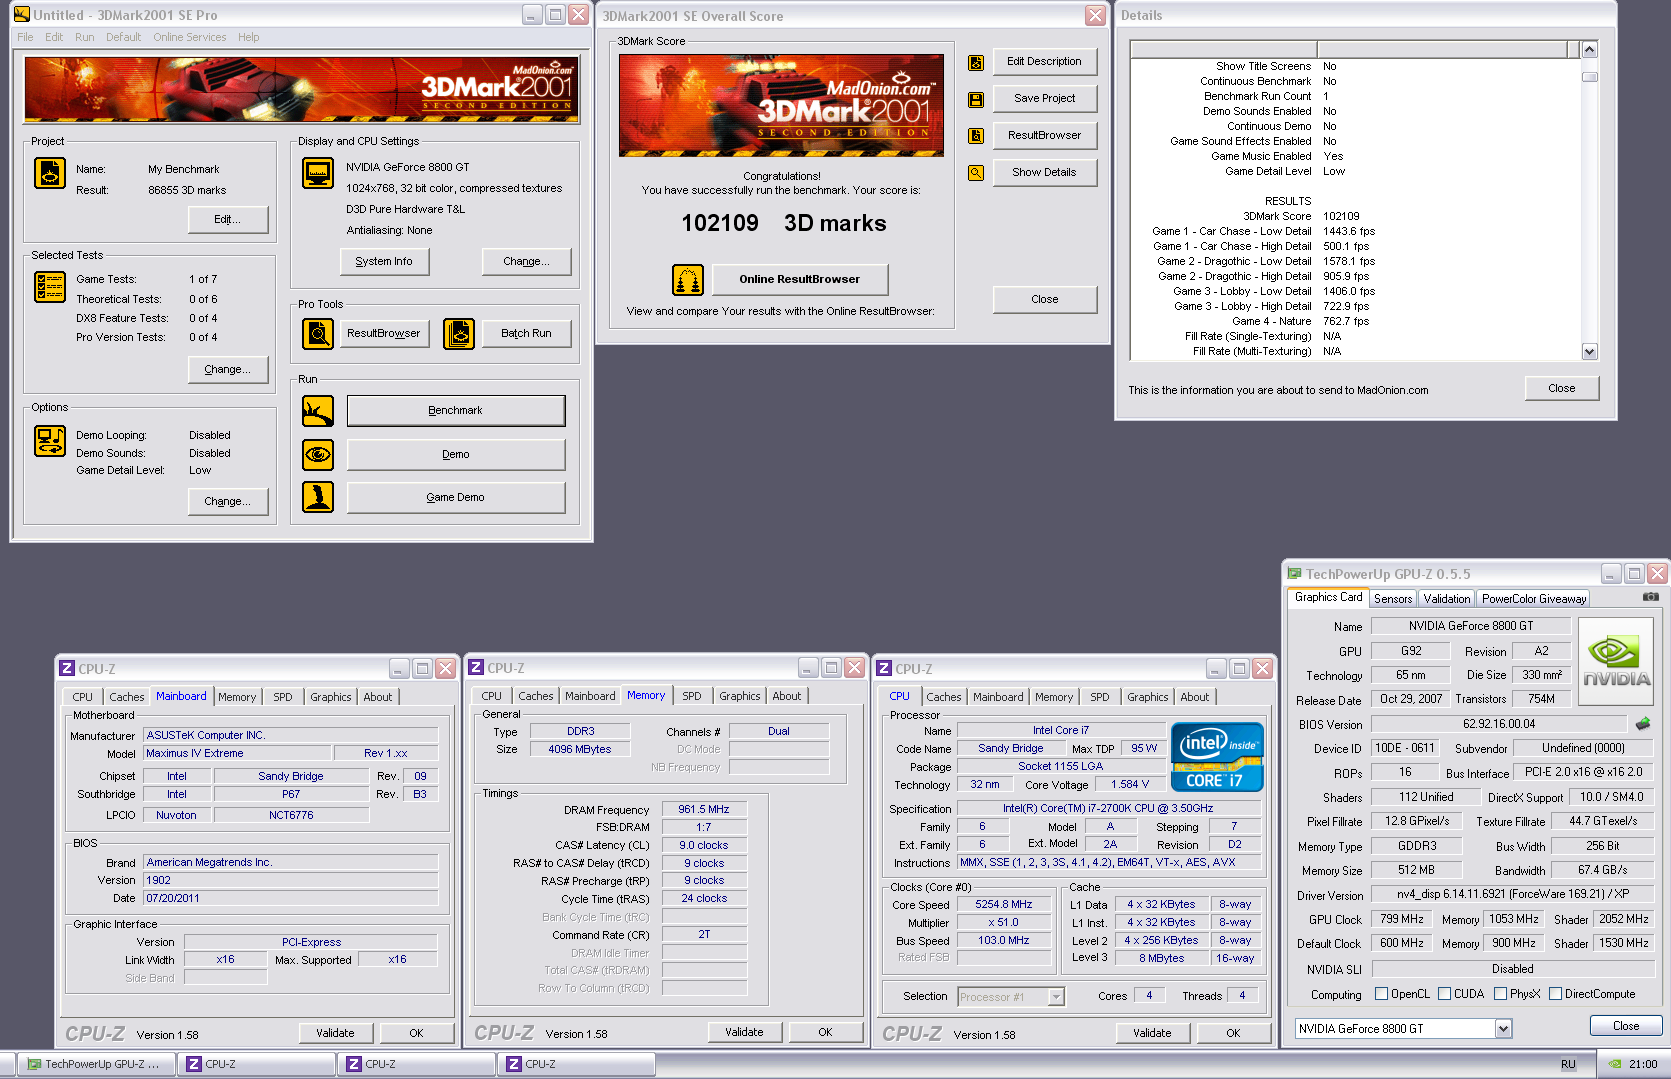Enable the DirectCompute checkbox in GPU-Z

(x=1555, y=994)
